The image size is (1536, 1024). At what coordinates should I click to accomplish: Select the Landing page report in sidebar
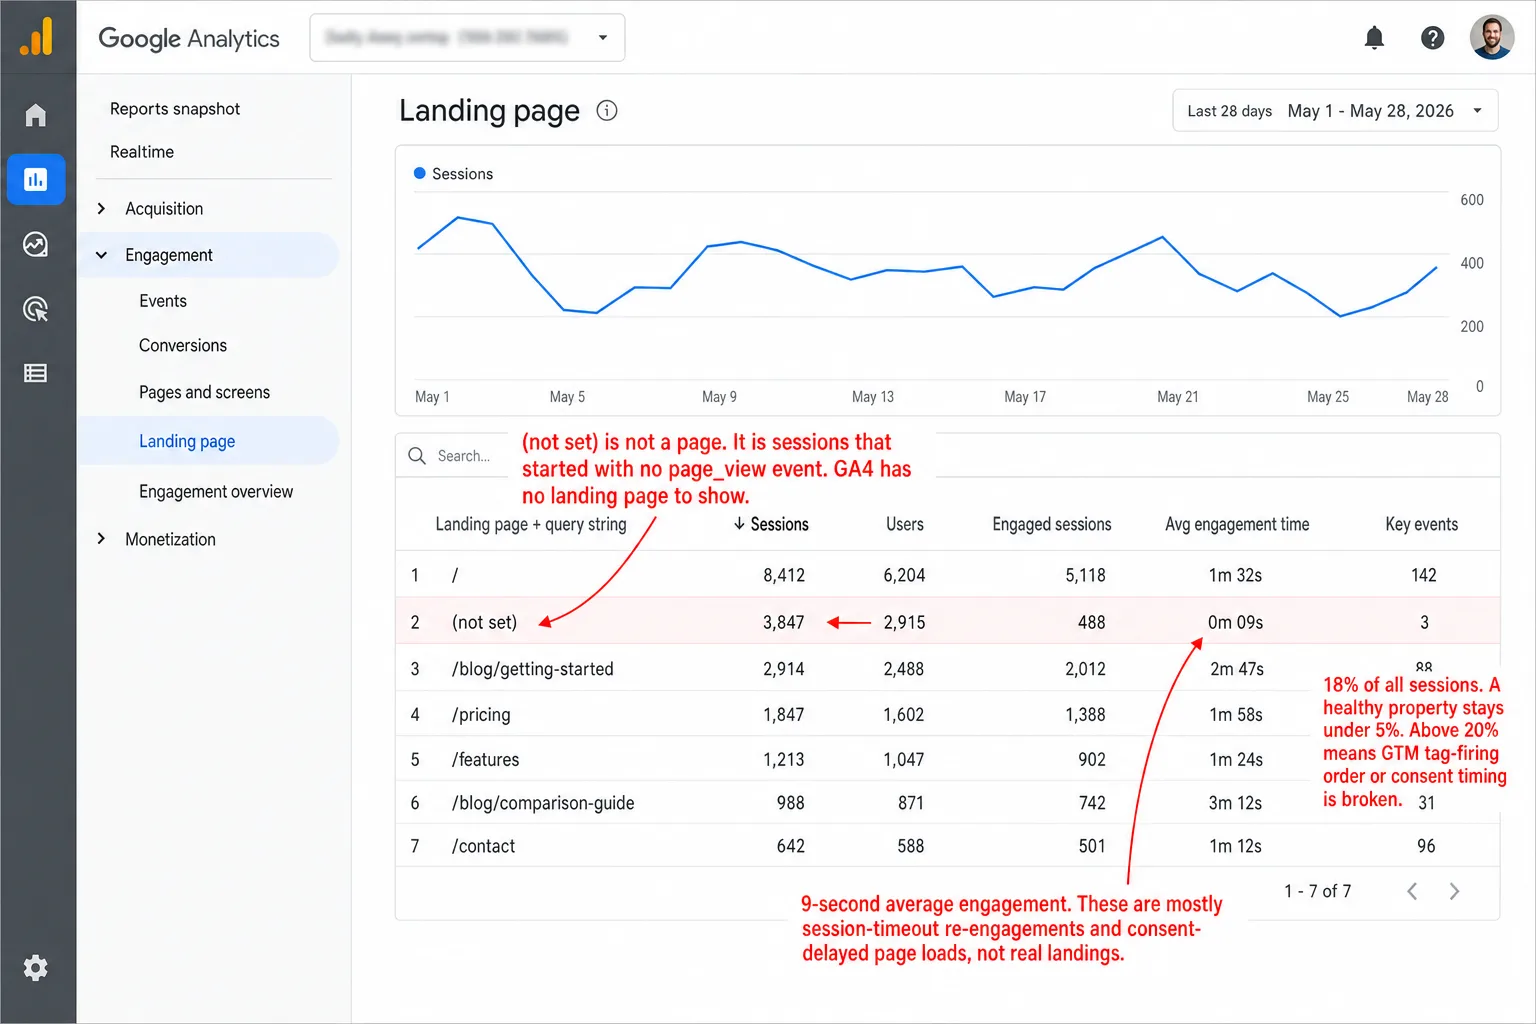[208, 441]
